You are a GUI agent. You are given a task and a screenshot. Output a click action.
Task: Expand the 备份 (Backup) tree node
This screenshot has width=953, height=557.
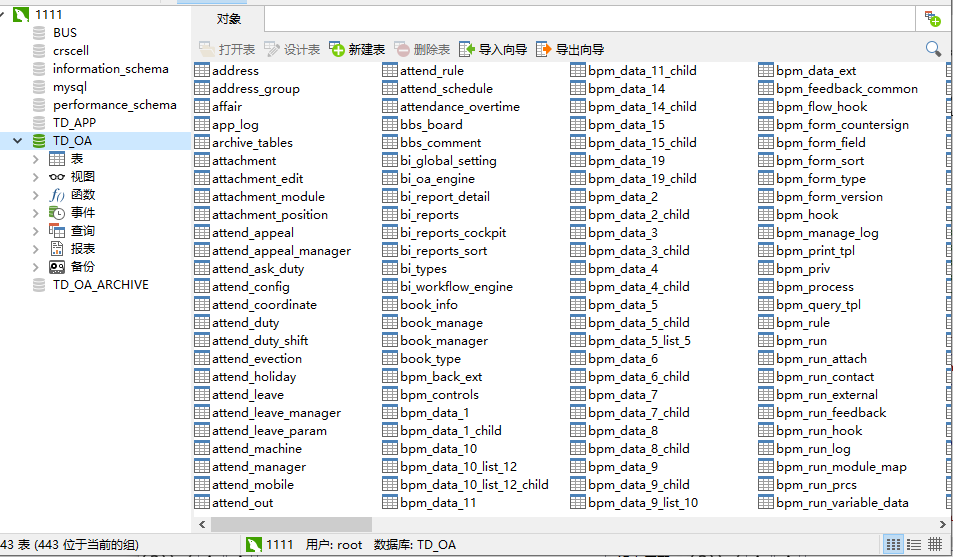(x=35, y=267)
